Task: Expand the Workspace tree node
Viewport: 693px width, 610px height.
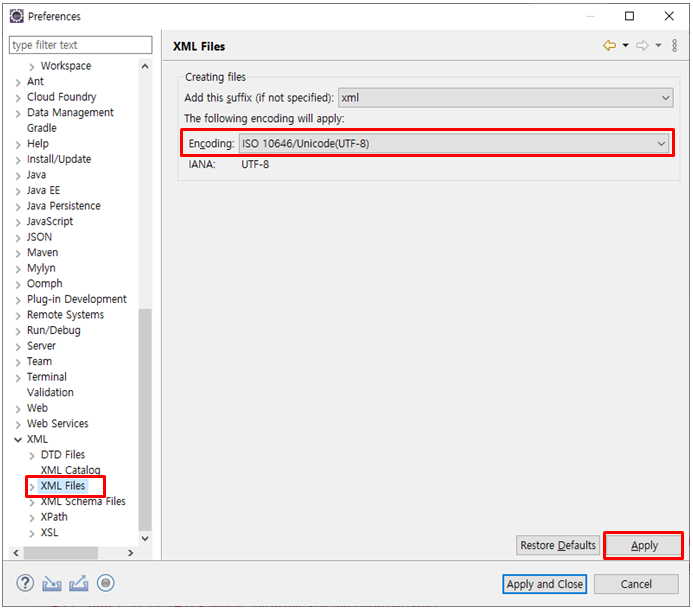Action: click(x=32, y=67)
